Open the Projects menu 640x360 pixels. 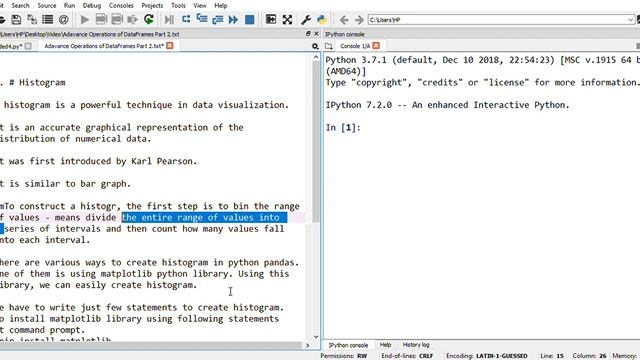(152, 5)
